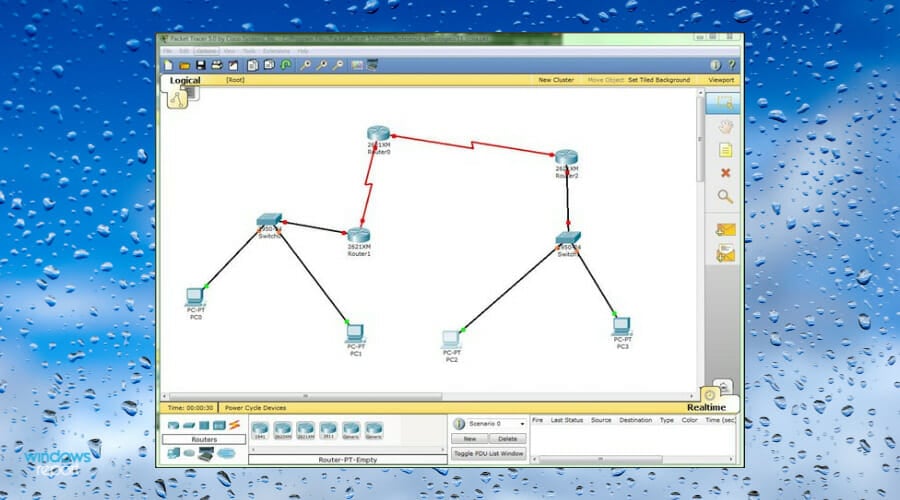Open network information with the 'i' icon
This screenshot has height=500, width=900.
tap(715, 65)
